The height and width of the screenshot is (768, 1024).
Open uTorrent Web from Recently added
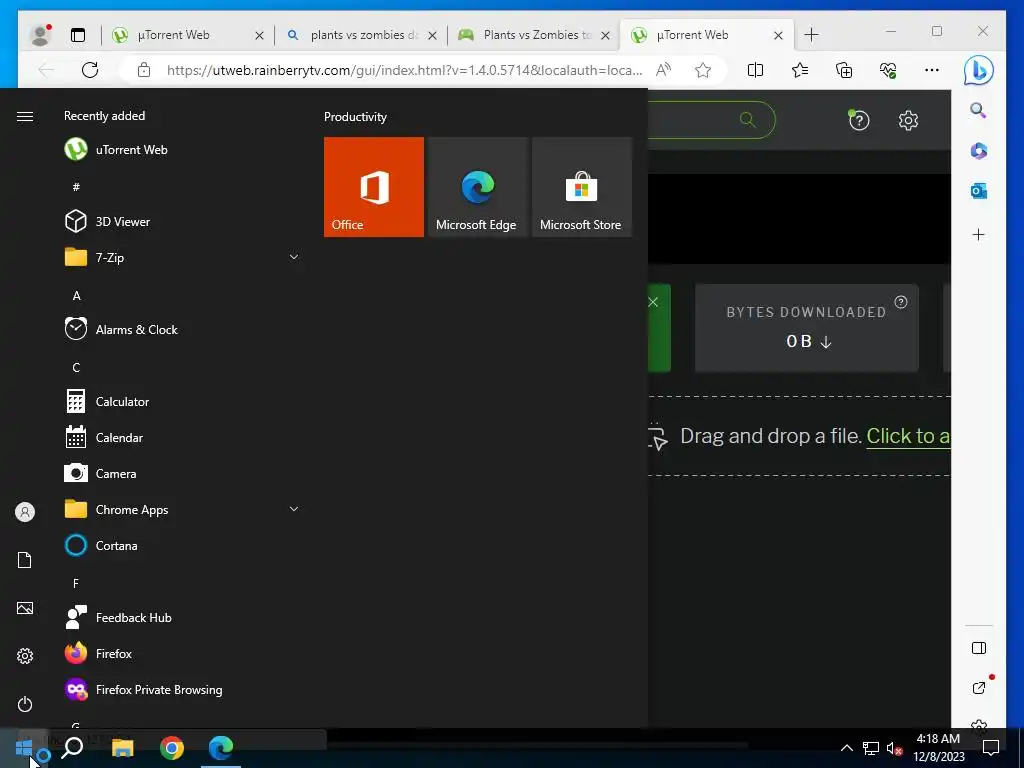point(182,150)
